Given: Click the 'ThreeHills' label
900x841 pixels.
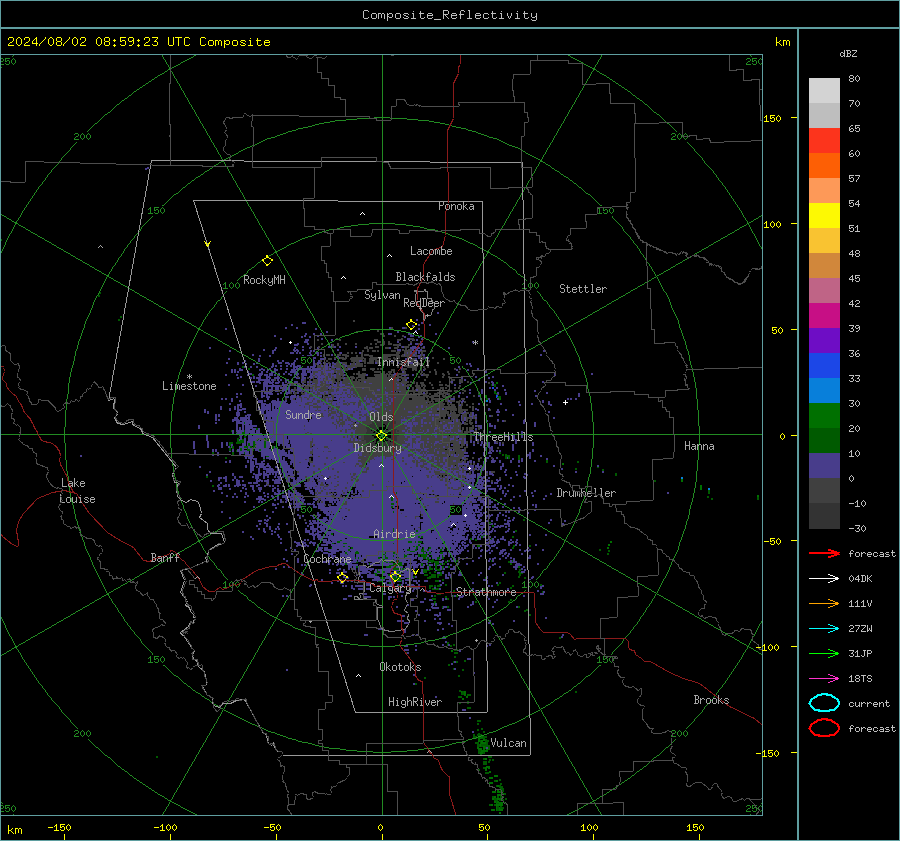Looking at the screenshot, I should (503, 437).
